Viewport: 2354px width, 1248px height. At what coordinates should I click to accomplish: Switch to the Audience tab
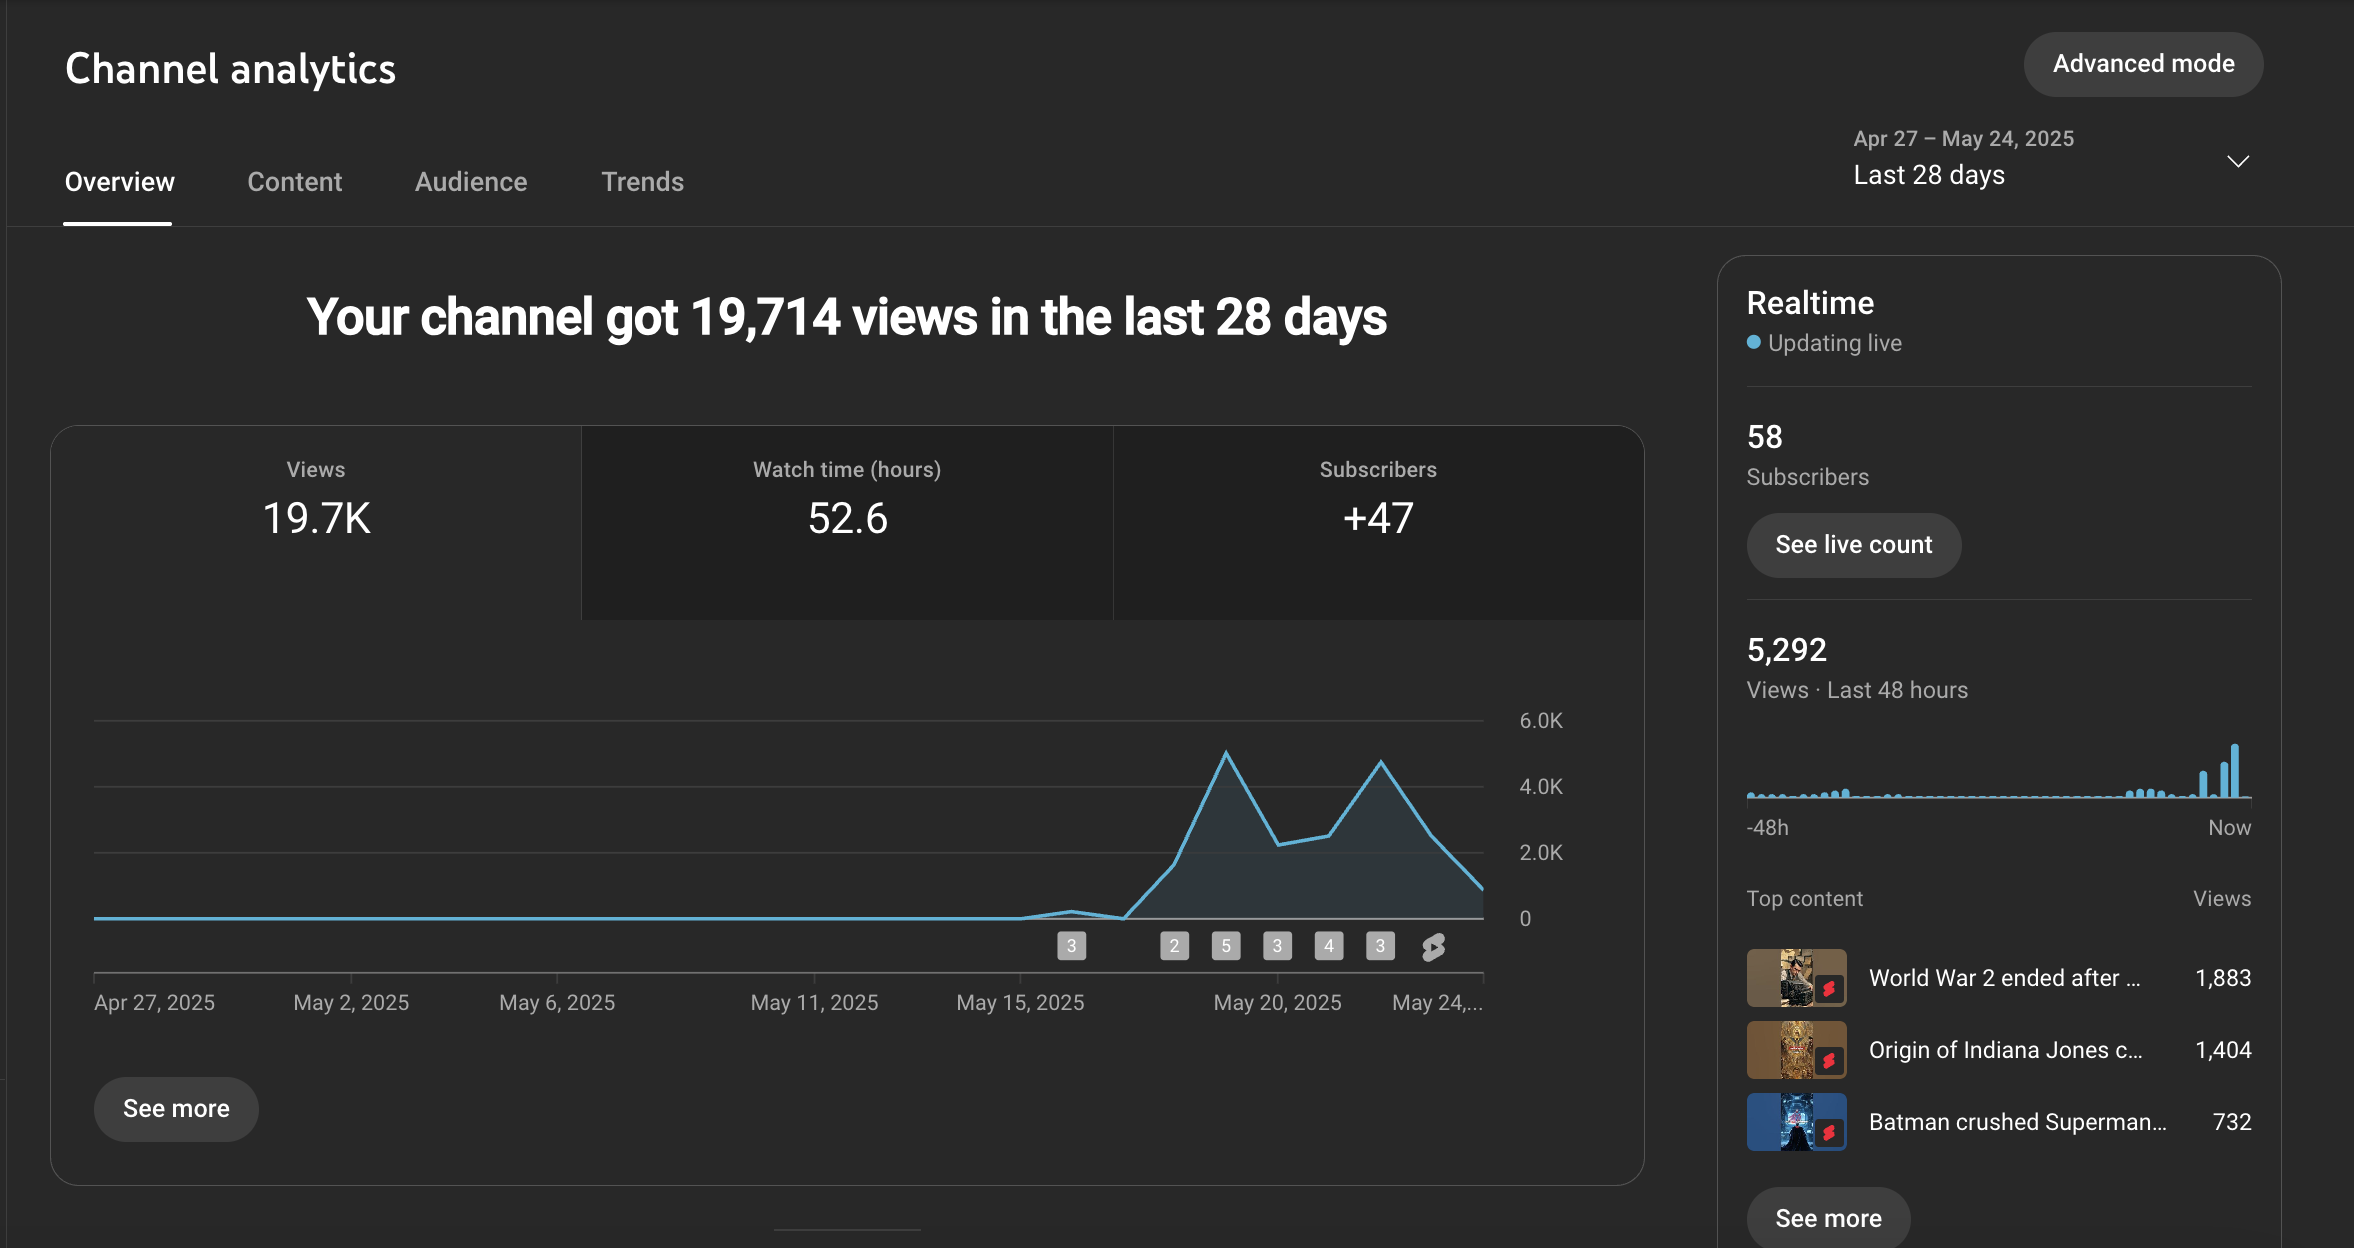point(471,182)
